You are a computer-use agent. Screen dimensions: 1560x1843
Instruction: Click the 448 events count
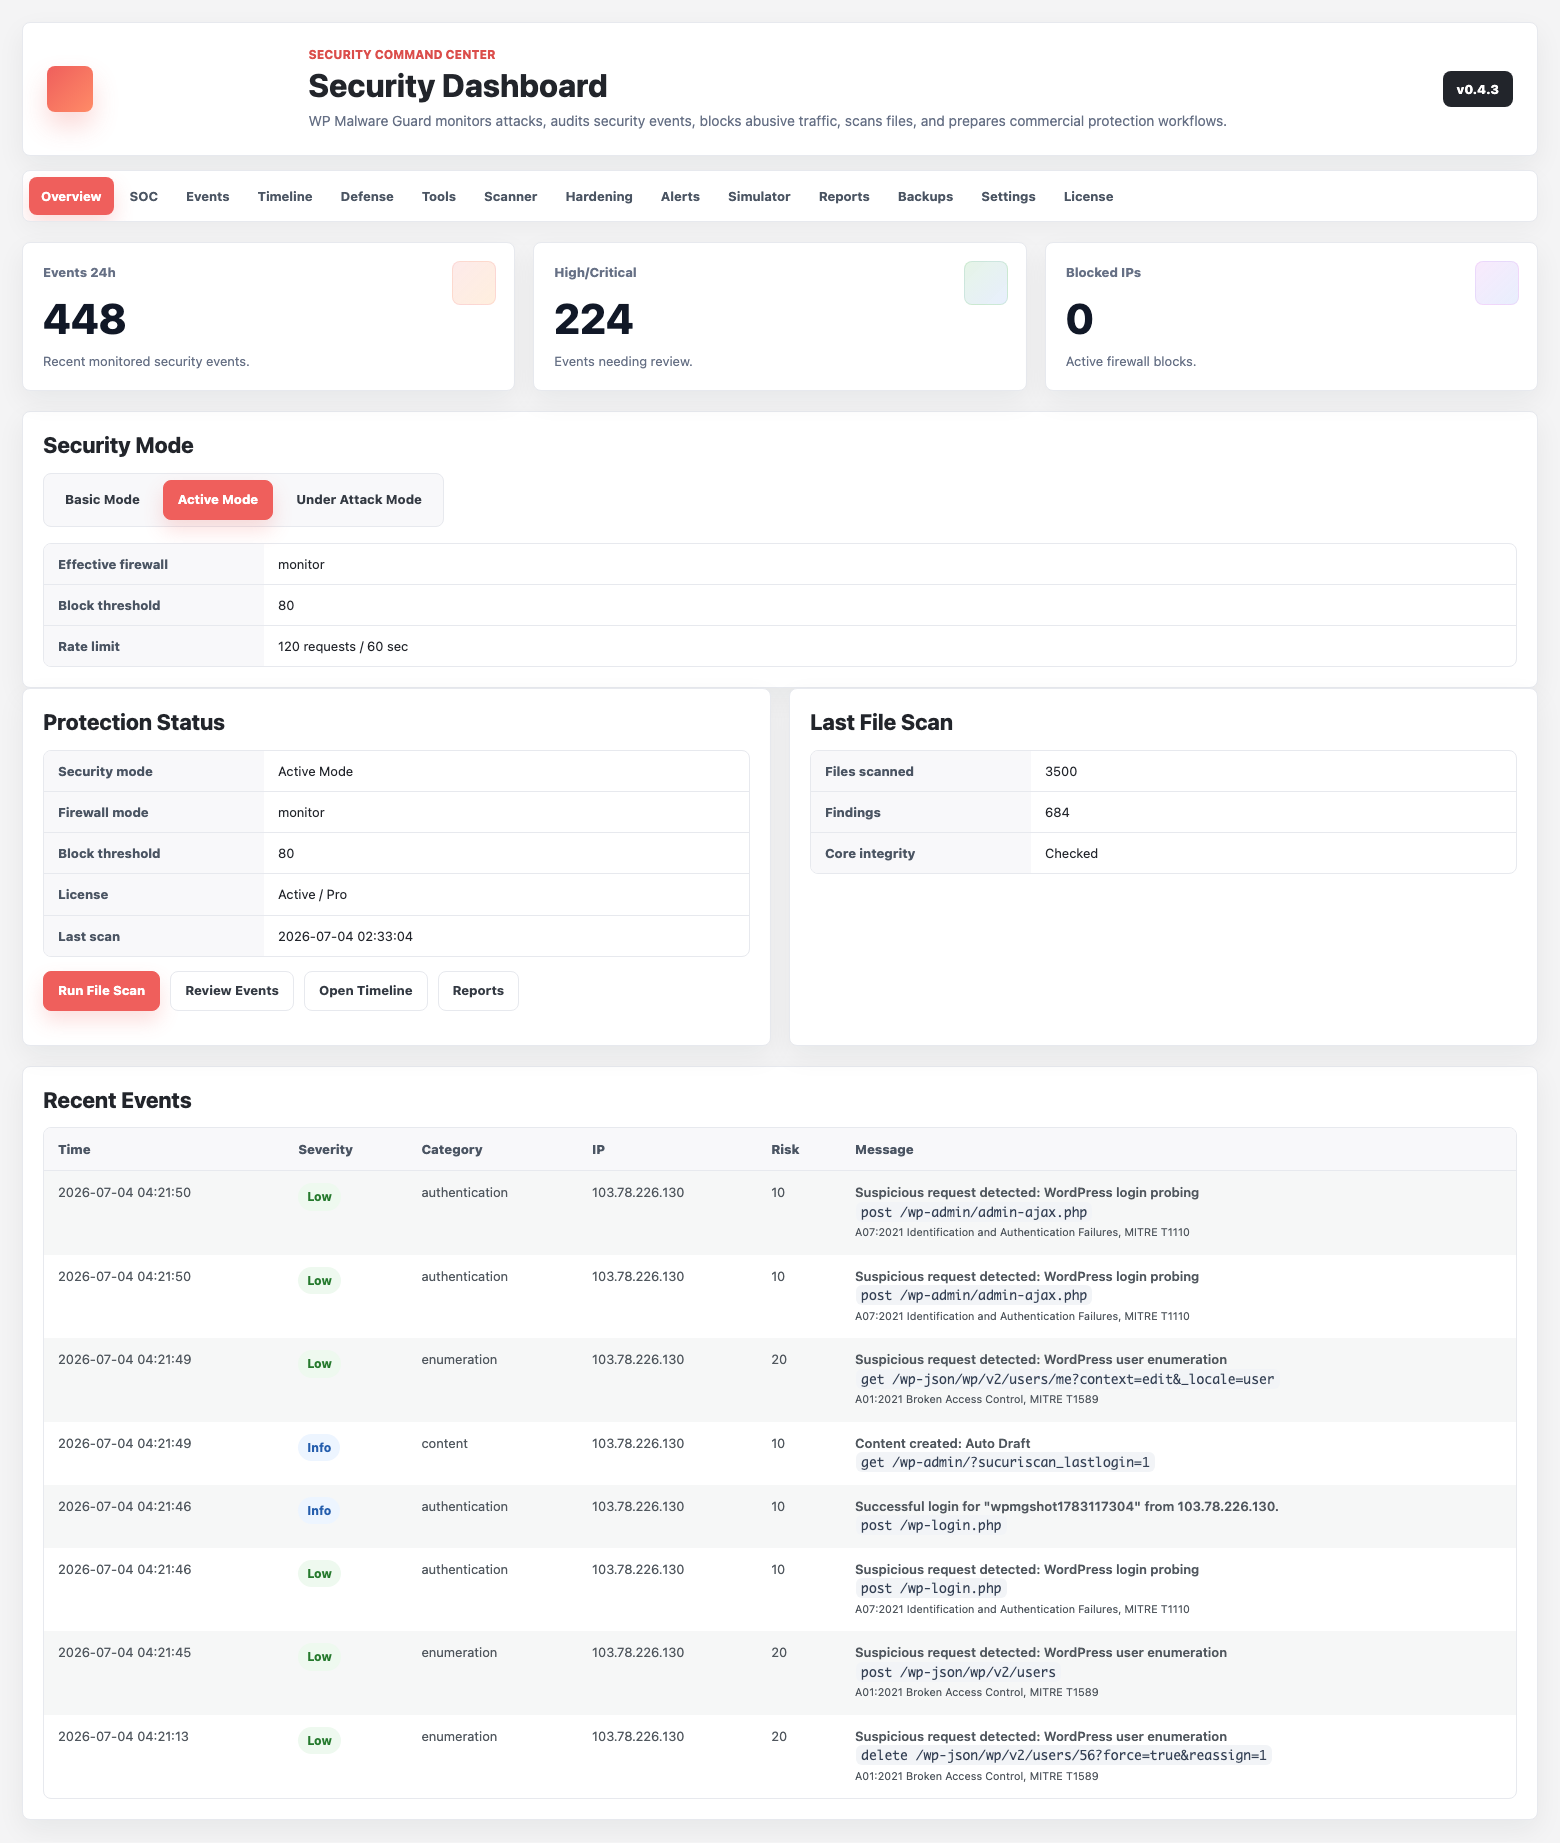(x=85, y=320)
